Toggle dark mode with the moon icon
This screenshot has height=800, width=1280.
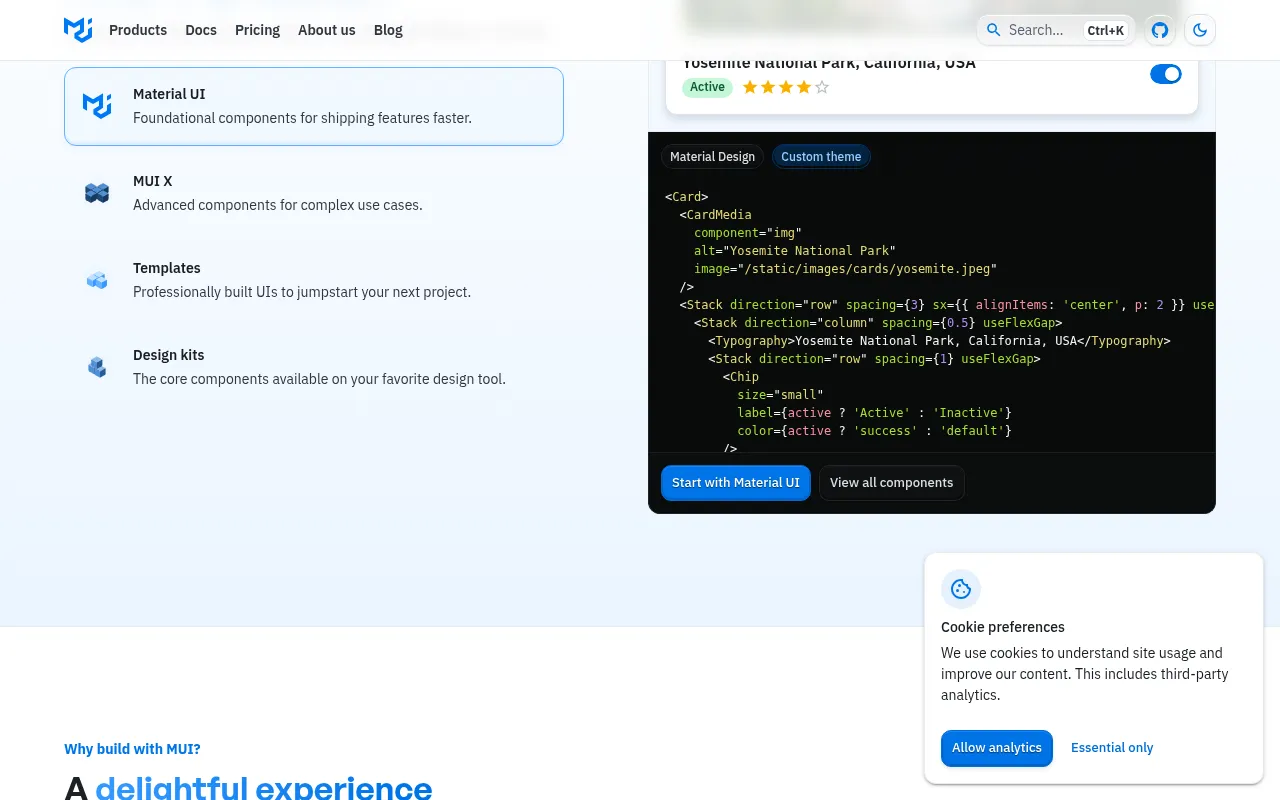point(1200,30)
